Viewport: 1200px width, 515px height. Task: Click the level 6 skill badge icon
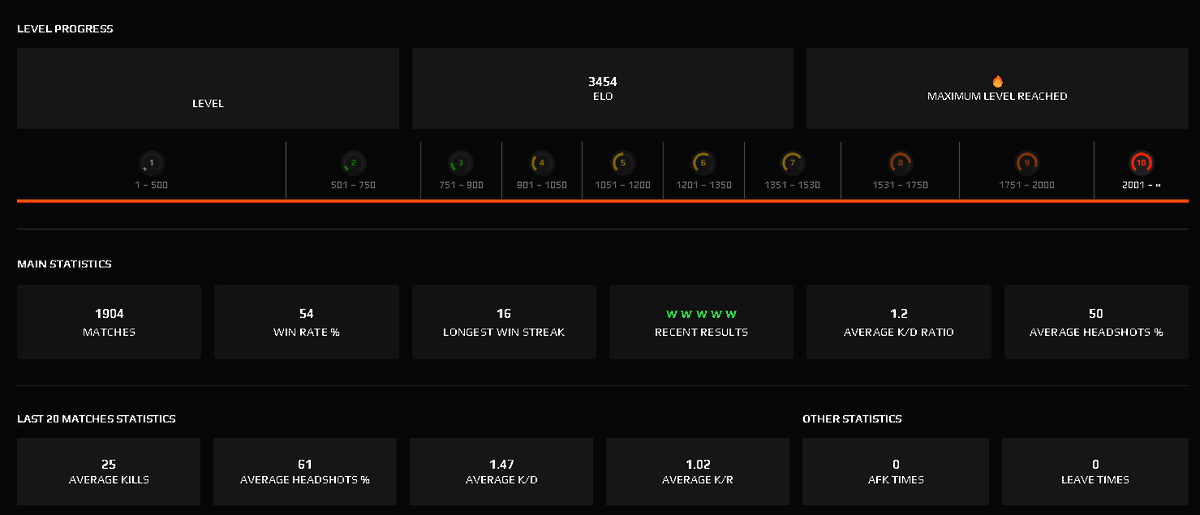click(703, 162)
